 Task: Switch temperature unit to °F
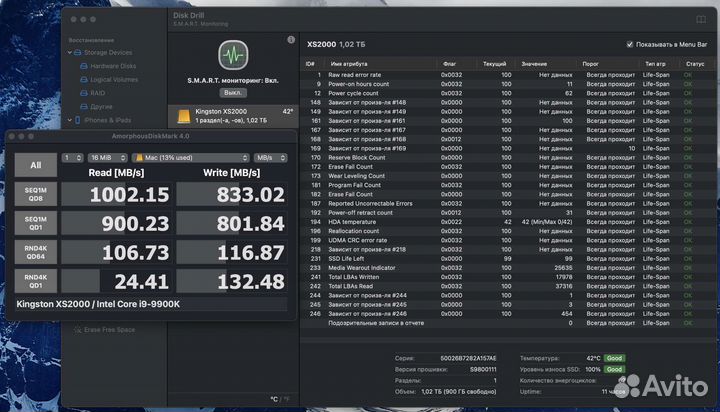287,399
